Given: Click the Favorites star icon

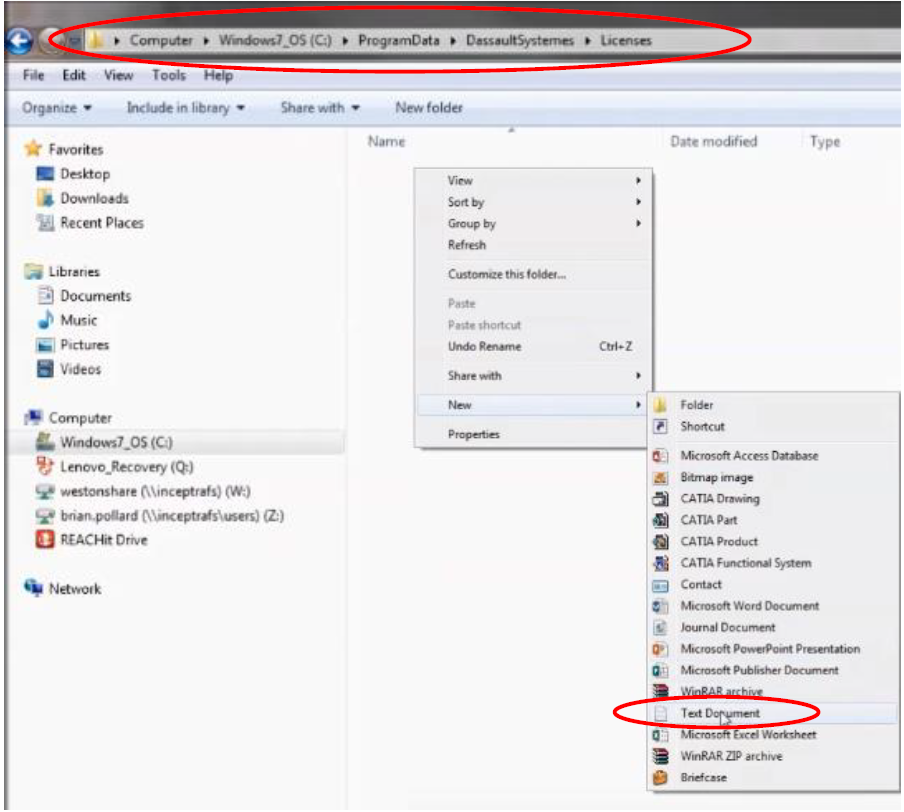Looking at the screenshot, I should [x=33, y=149].
